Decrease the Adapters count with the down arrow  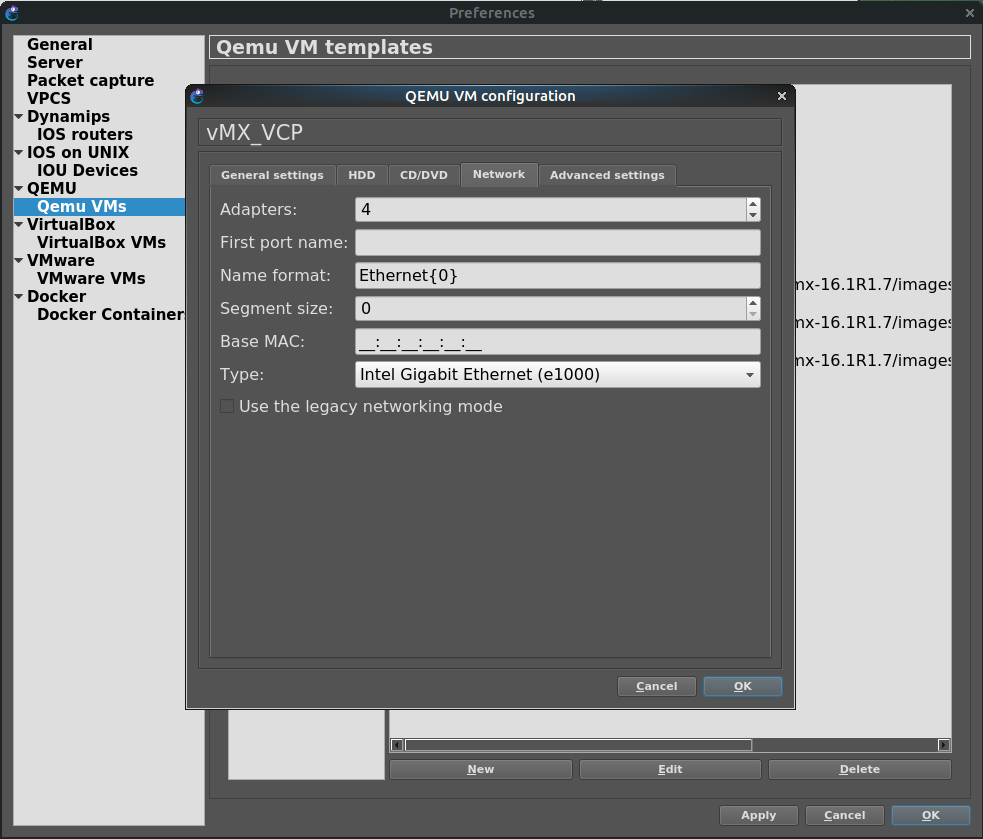coord(753,215)
